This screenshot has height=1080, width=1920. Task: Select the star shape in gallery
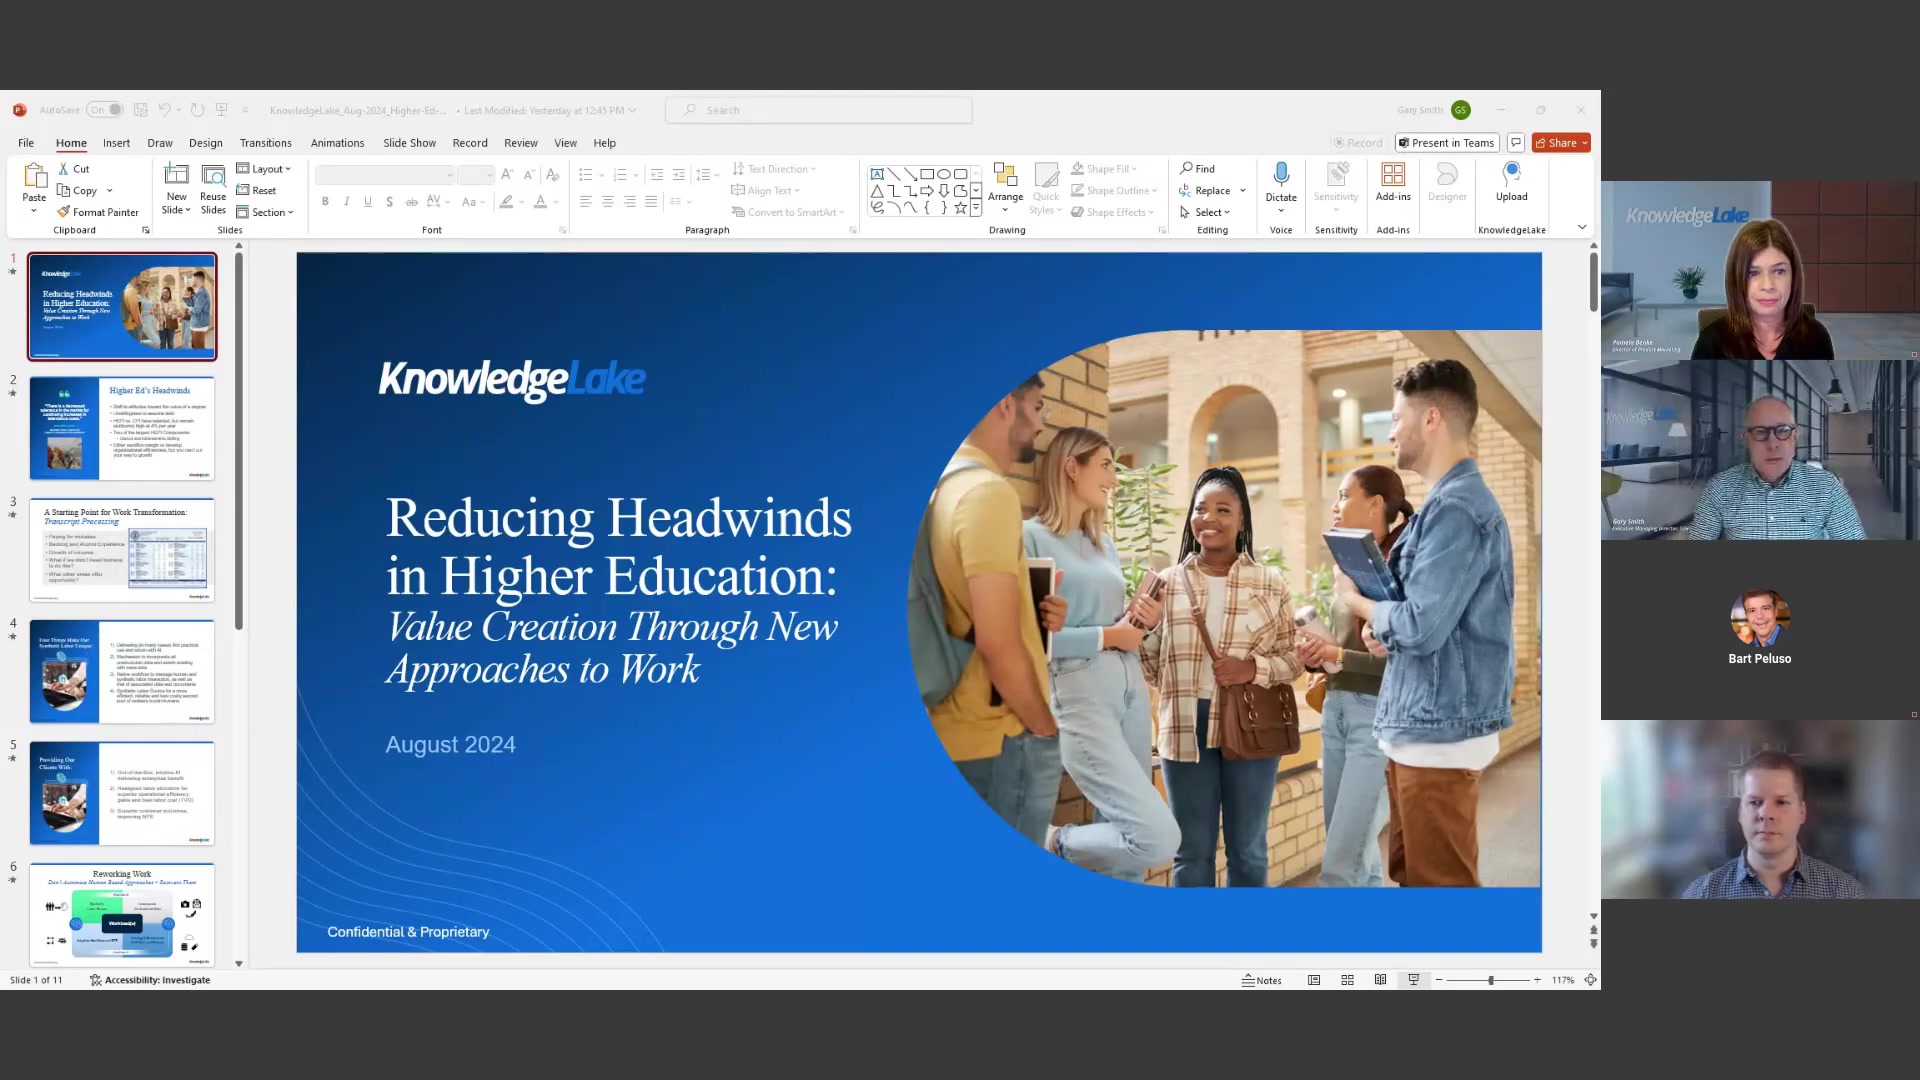click(x=960, y=208)
